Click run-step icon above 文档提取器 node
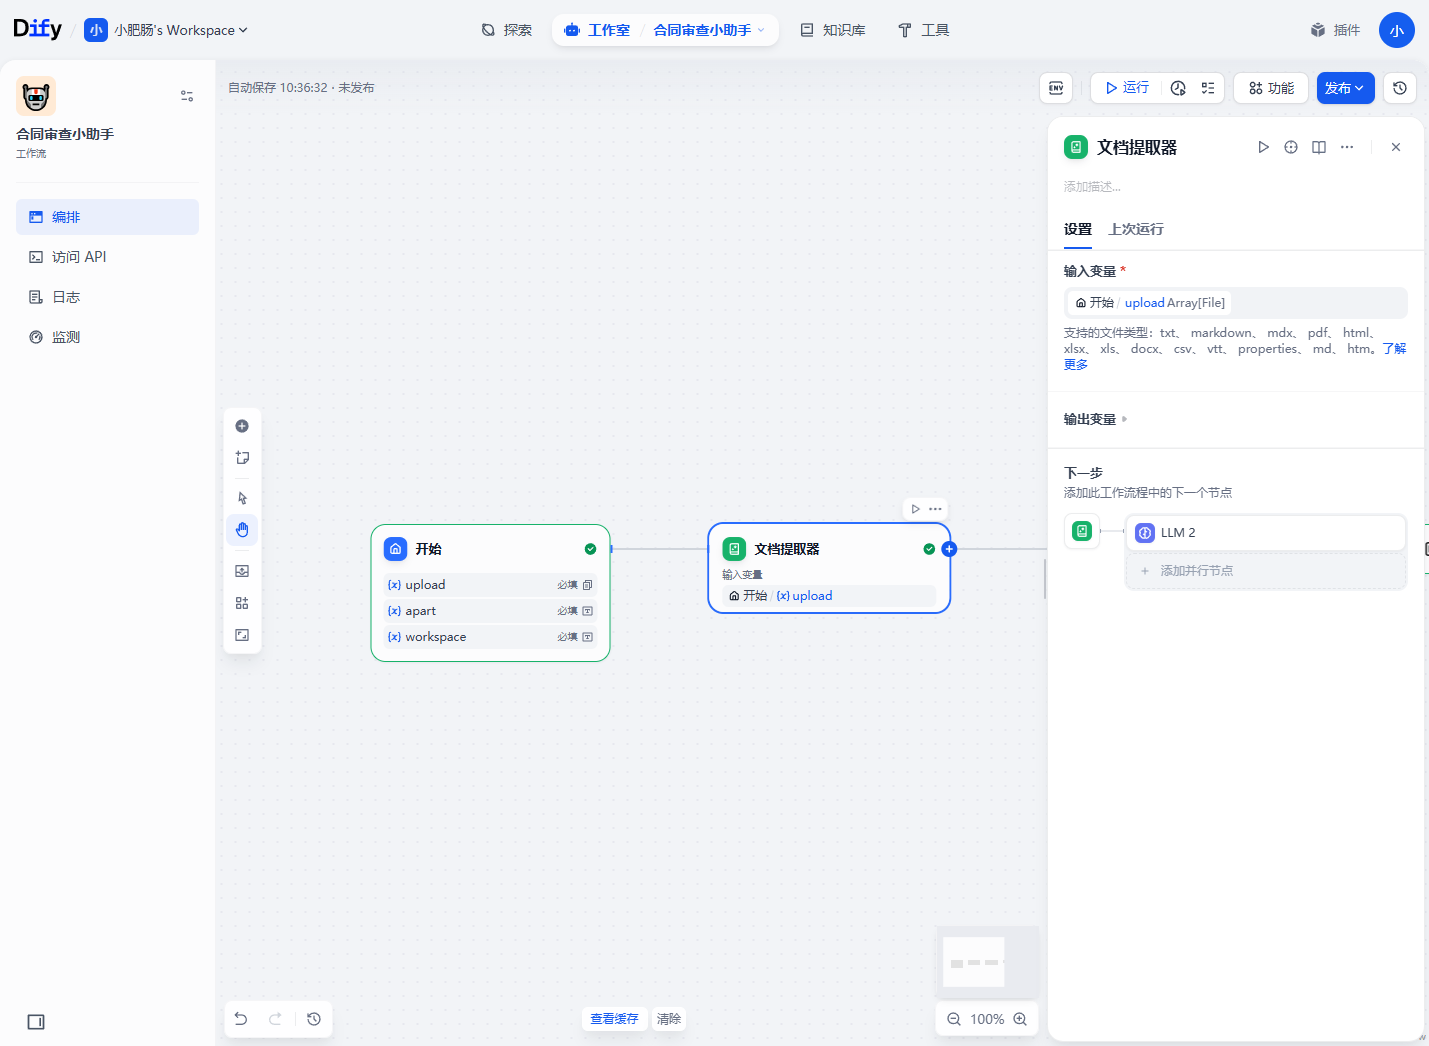Viewport: 1429px width, 1046px height. tap(915, 509)
